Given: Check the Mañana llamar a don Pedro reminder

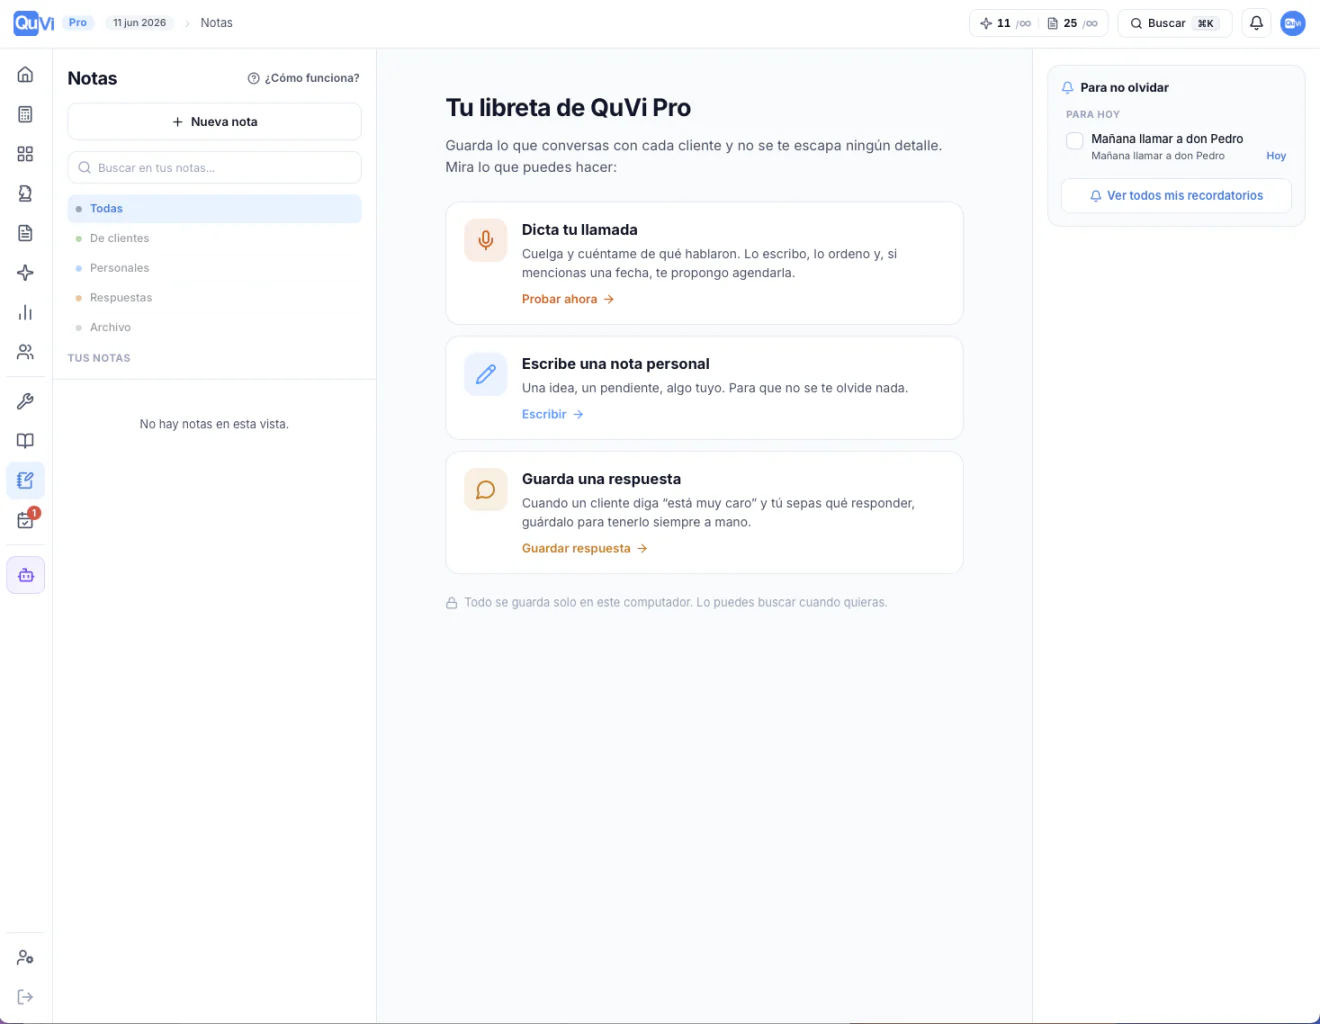Looking at the screenshot, I should pyautogui.click(x=1075, y=141).
